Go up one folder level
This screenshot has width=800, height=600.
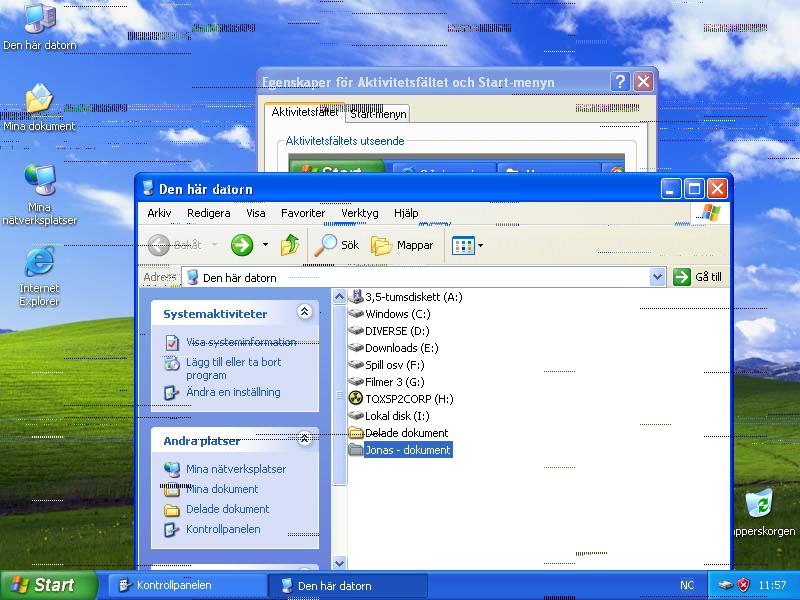pos(290,245)
